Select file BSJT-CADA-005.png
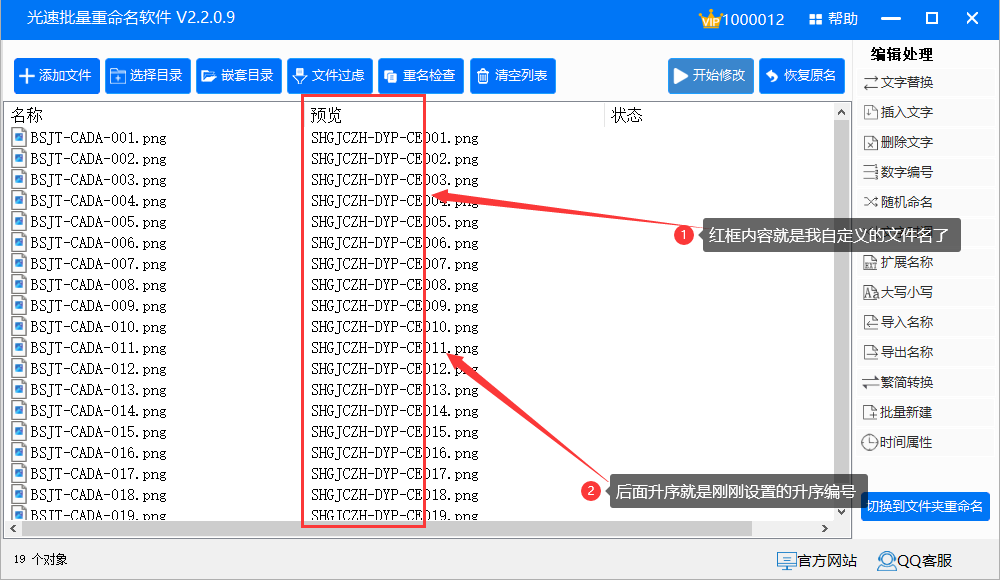The image size is (1000, 580). pos(98,222)
